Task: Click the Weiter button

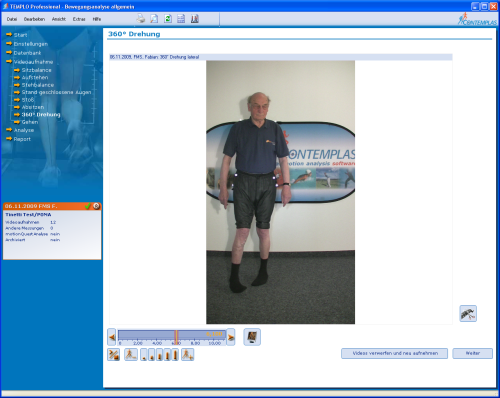Action: 473,353
